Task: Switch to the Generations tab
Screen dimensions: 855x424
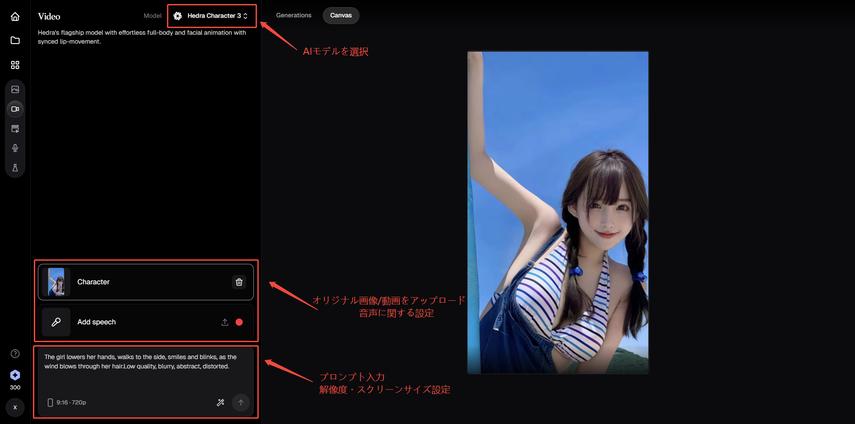Action: [293, 16]
